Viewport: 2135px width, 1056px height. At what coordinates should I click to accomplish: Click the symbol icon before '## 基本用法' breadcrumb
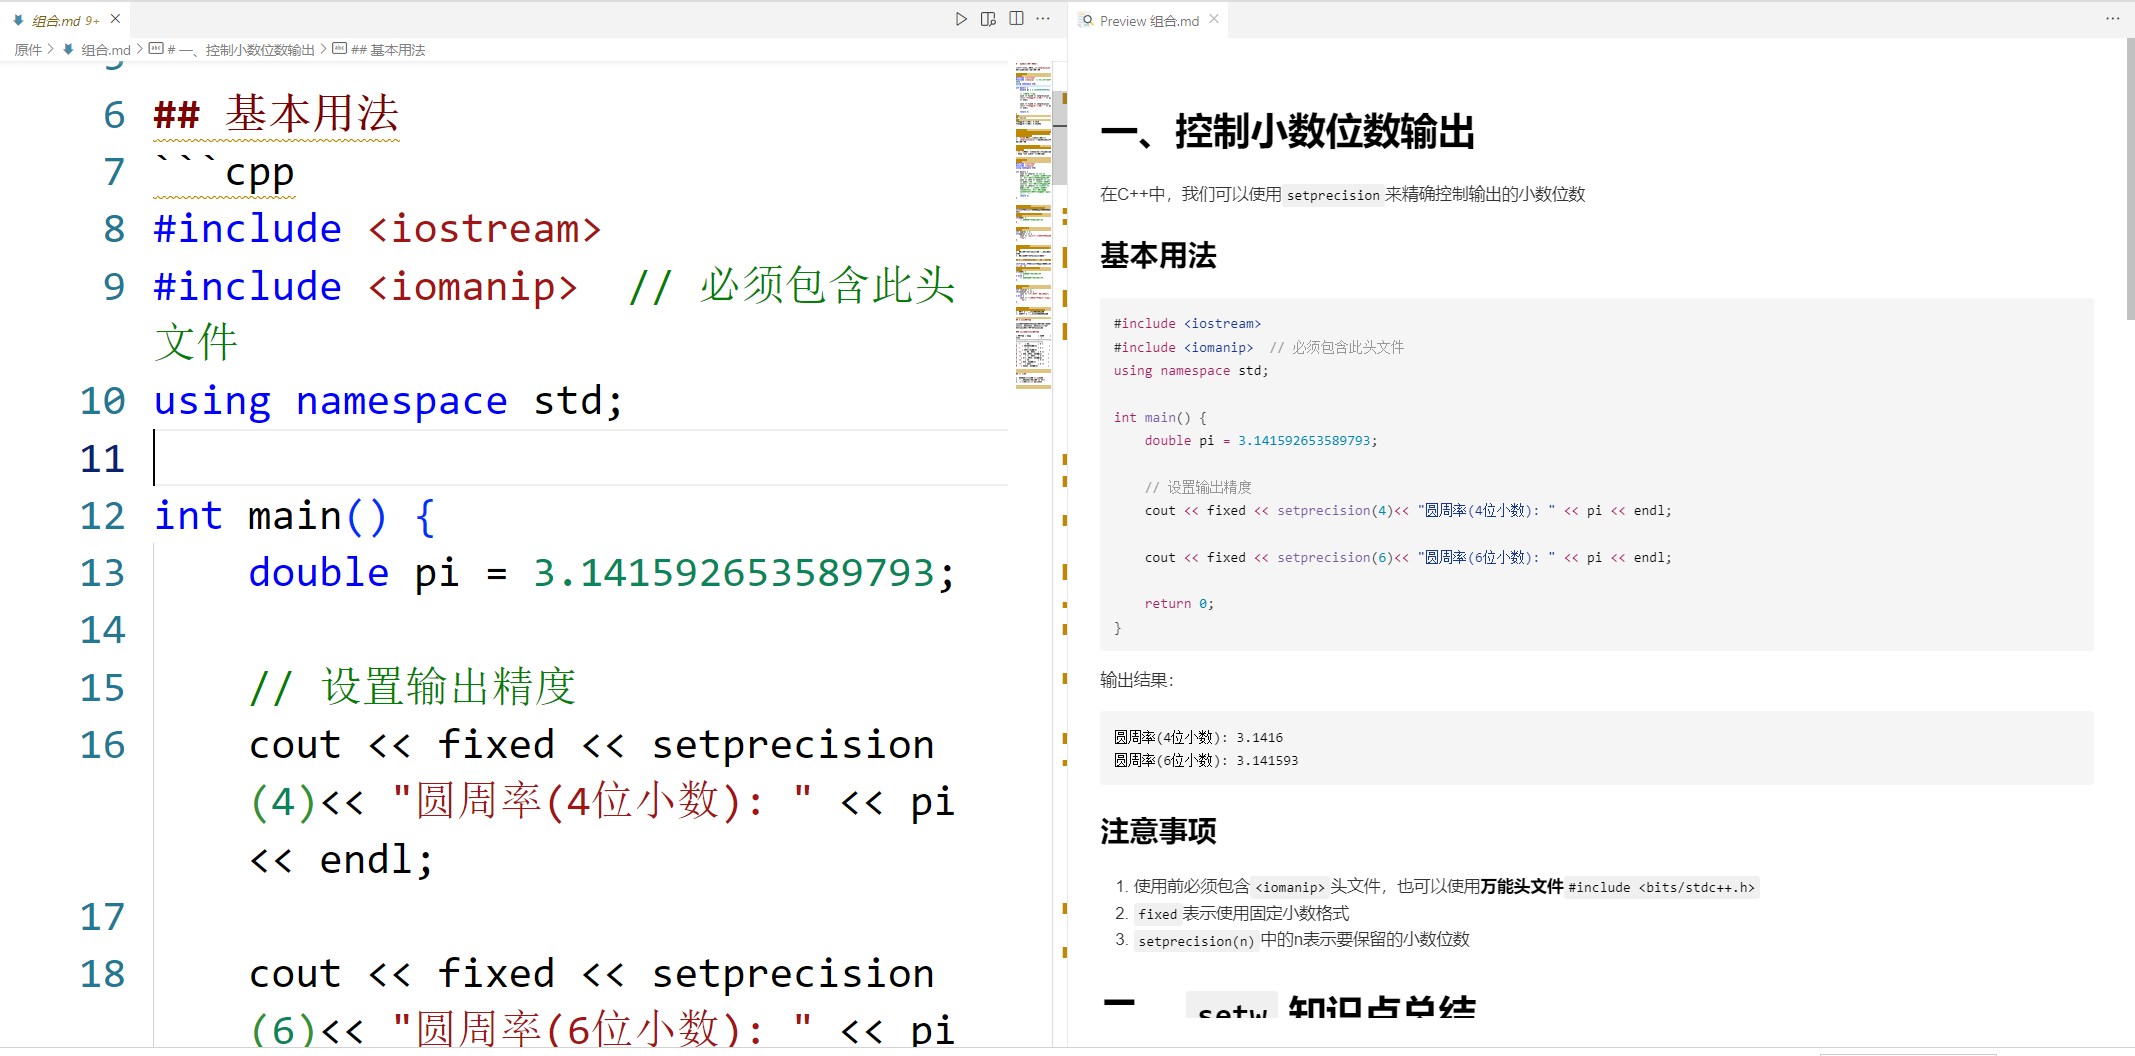pyautogui.click(x=340, y=49)
